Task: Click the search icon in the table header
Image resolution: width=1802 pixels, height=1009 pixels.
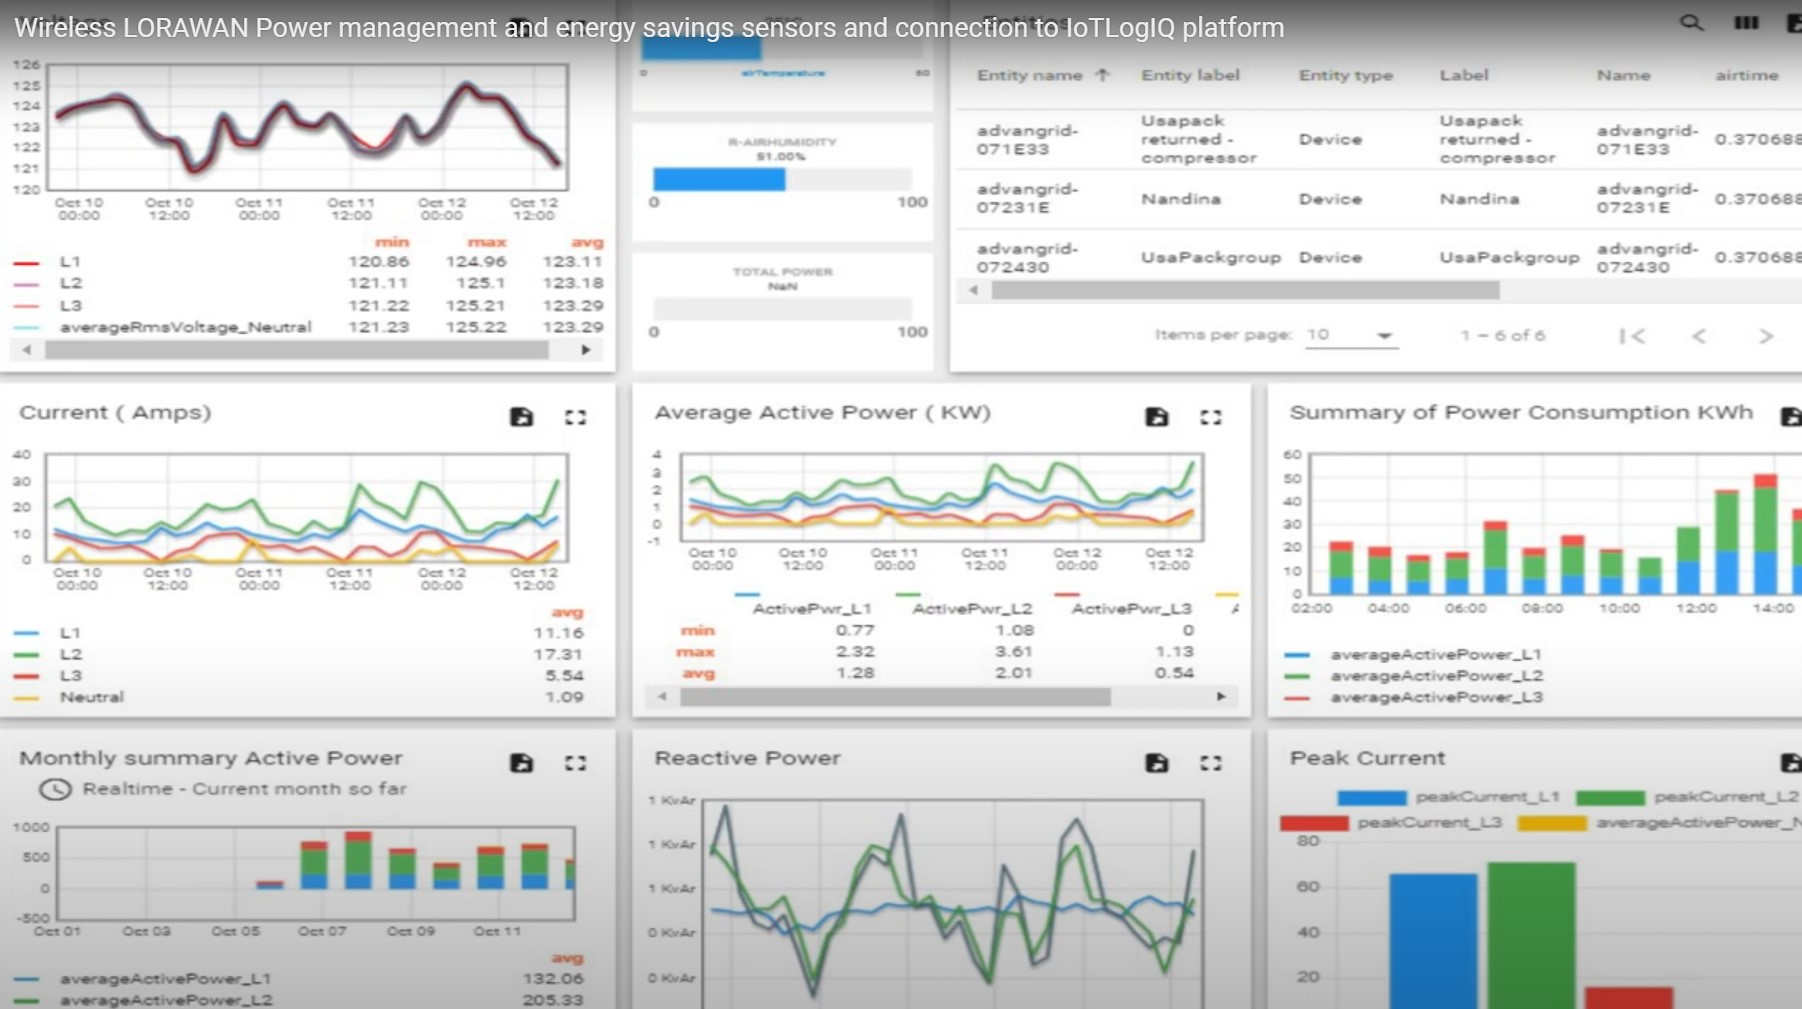Action: (1691, 22)
